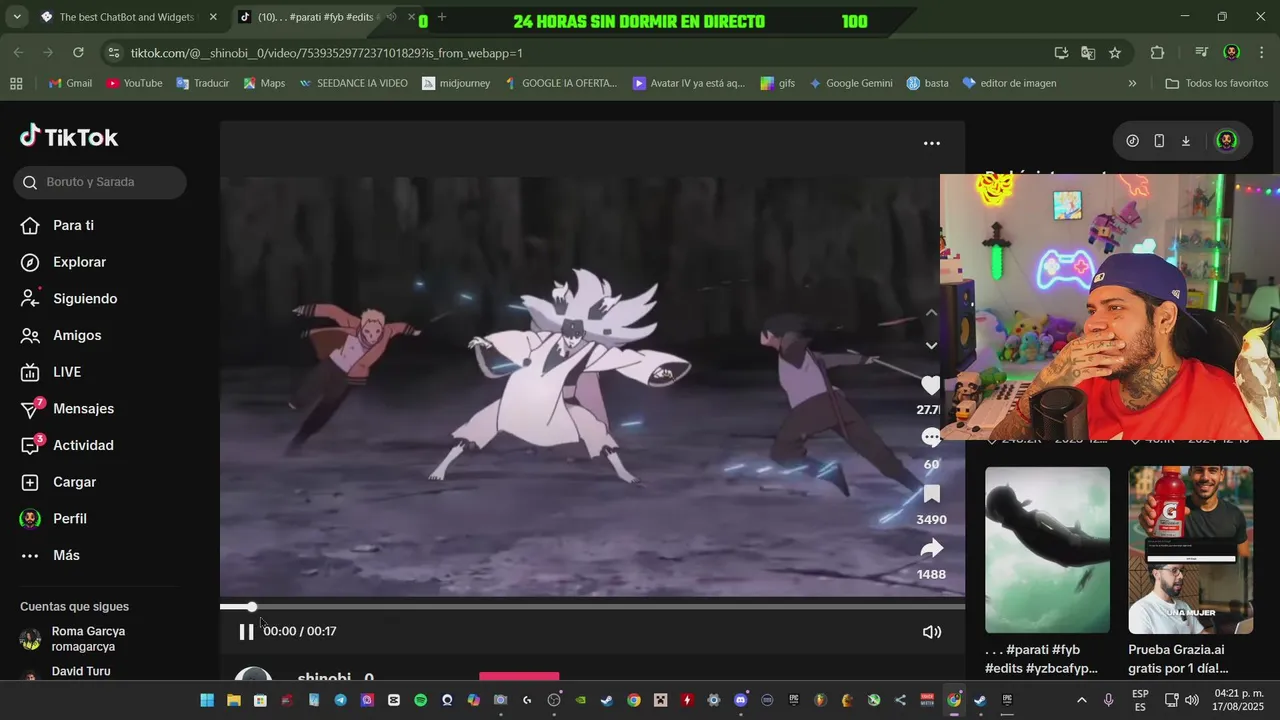This screenshot has height=720, width=1280.
Task: Install app icon in address bar
Action: coord(1061,53)
